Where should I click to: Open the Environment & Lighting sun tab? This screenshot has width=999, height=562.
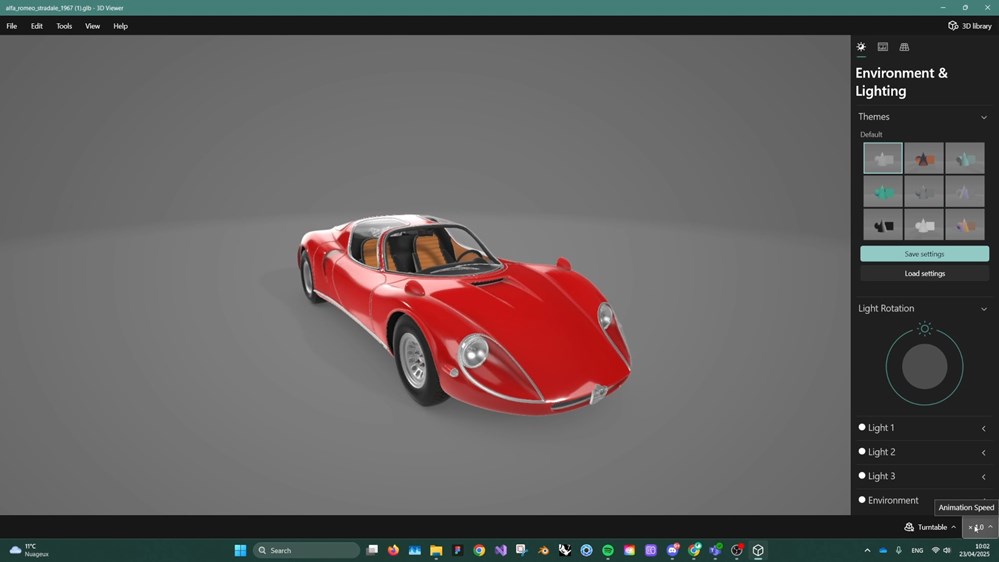(861, 47)
